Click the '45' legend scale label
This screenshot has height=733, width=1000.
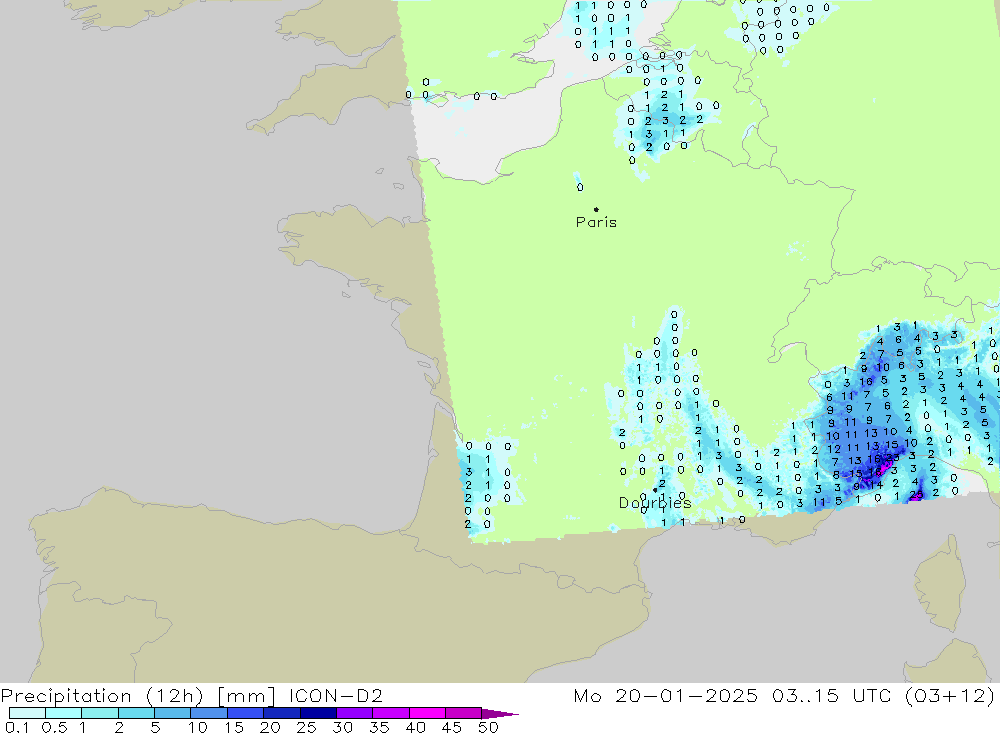click(452, 727)
